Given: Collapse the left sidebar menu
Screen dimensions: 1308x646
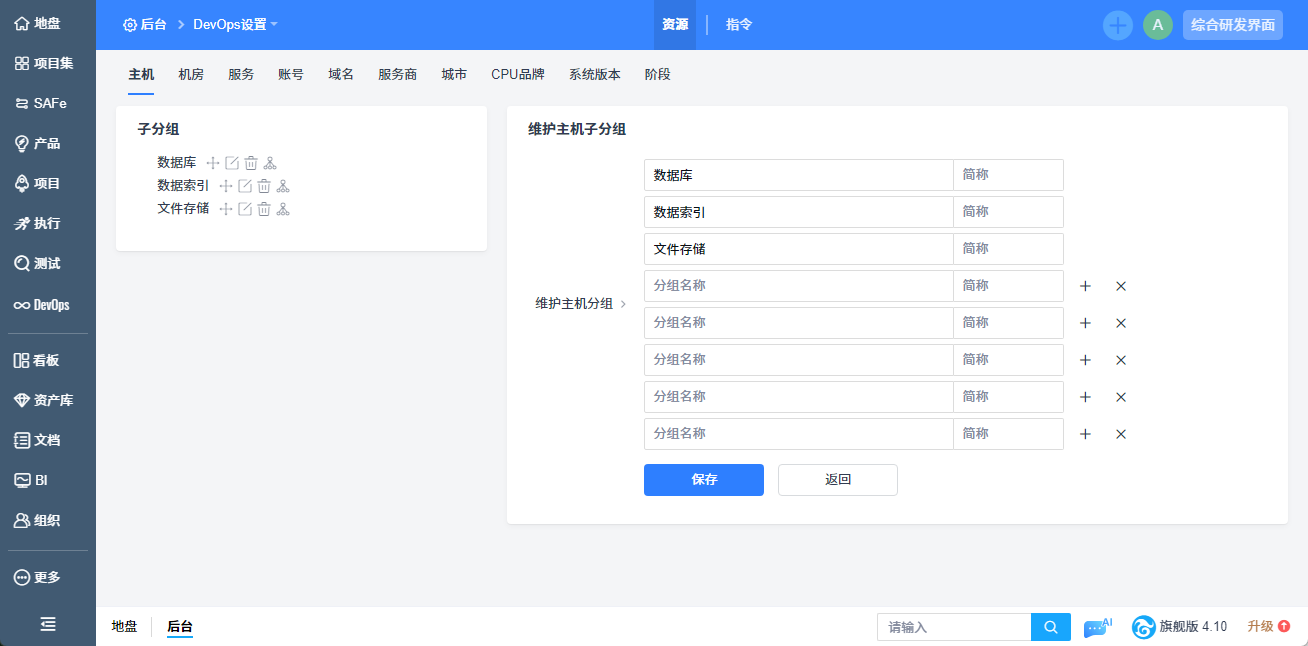Looking at the screenshot, I should pyautogui.click(x=48, y=624).
